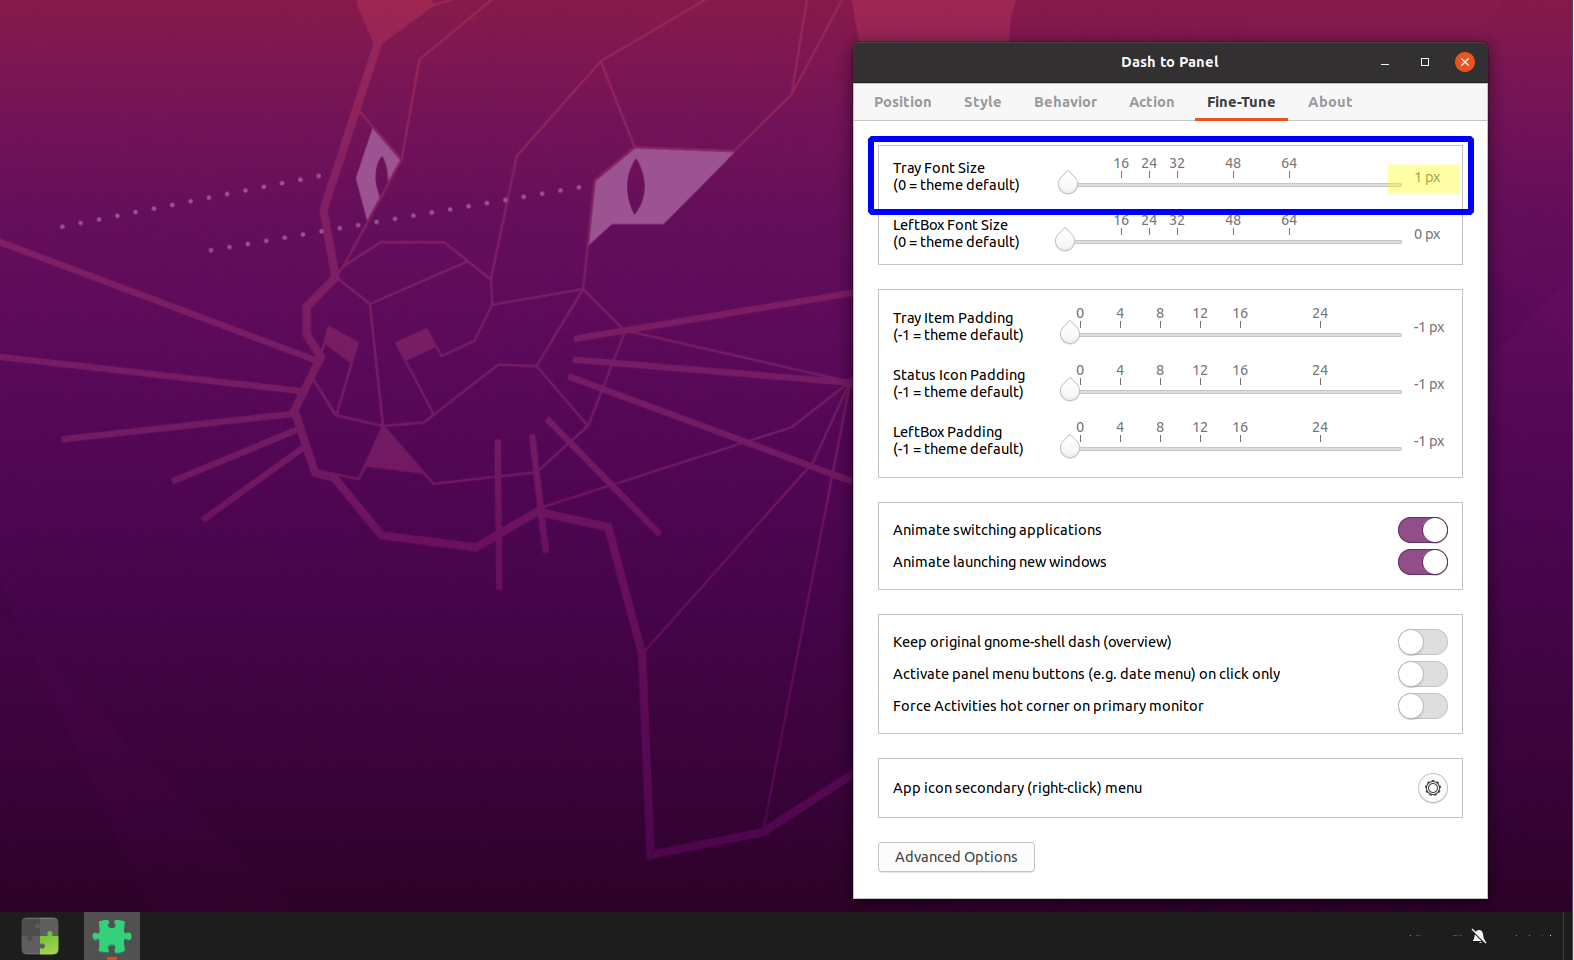Click the muted notification bell in tray
1574x960 pixels.
(x=1479, y=936)
